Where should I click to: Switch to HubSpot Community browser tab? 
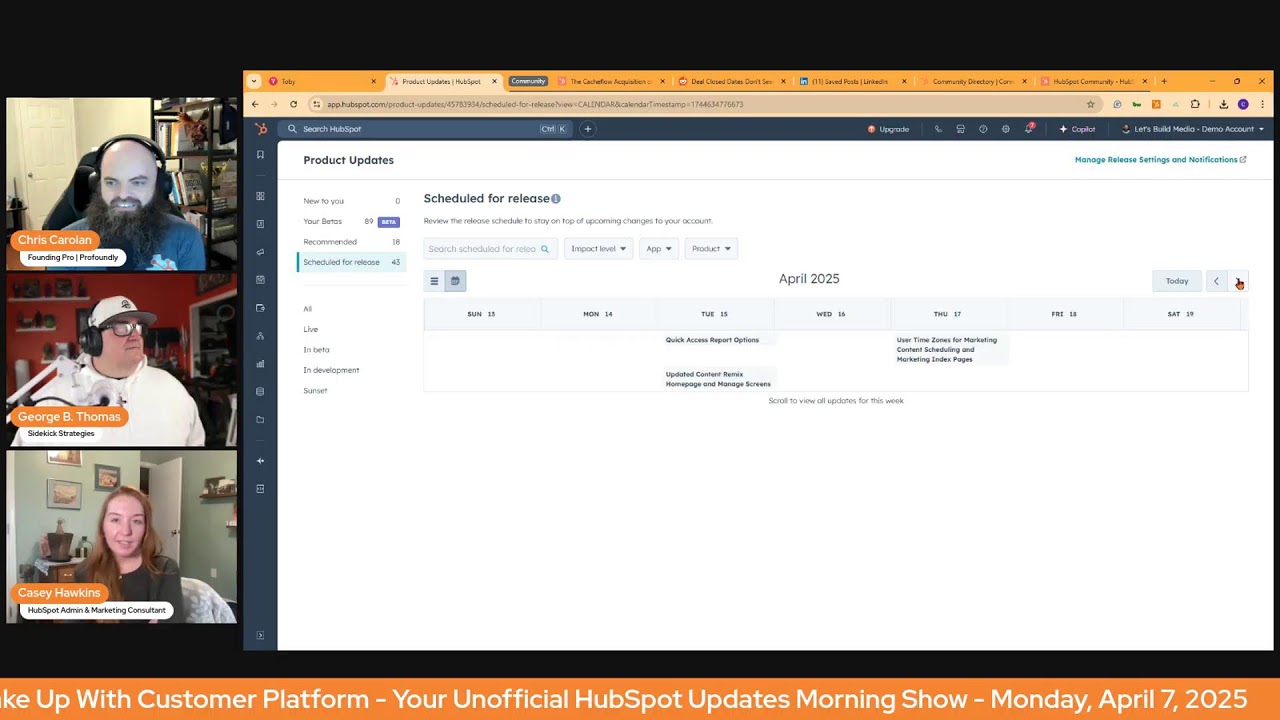pyautogui.click(x=1093, y=81)
